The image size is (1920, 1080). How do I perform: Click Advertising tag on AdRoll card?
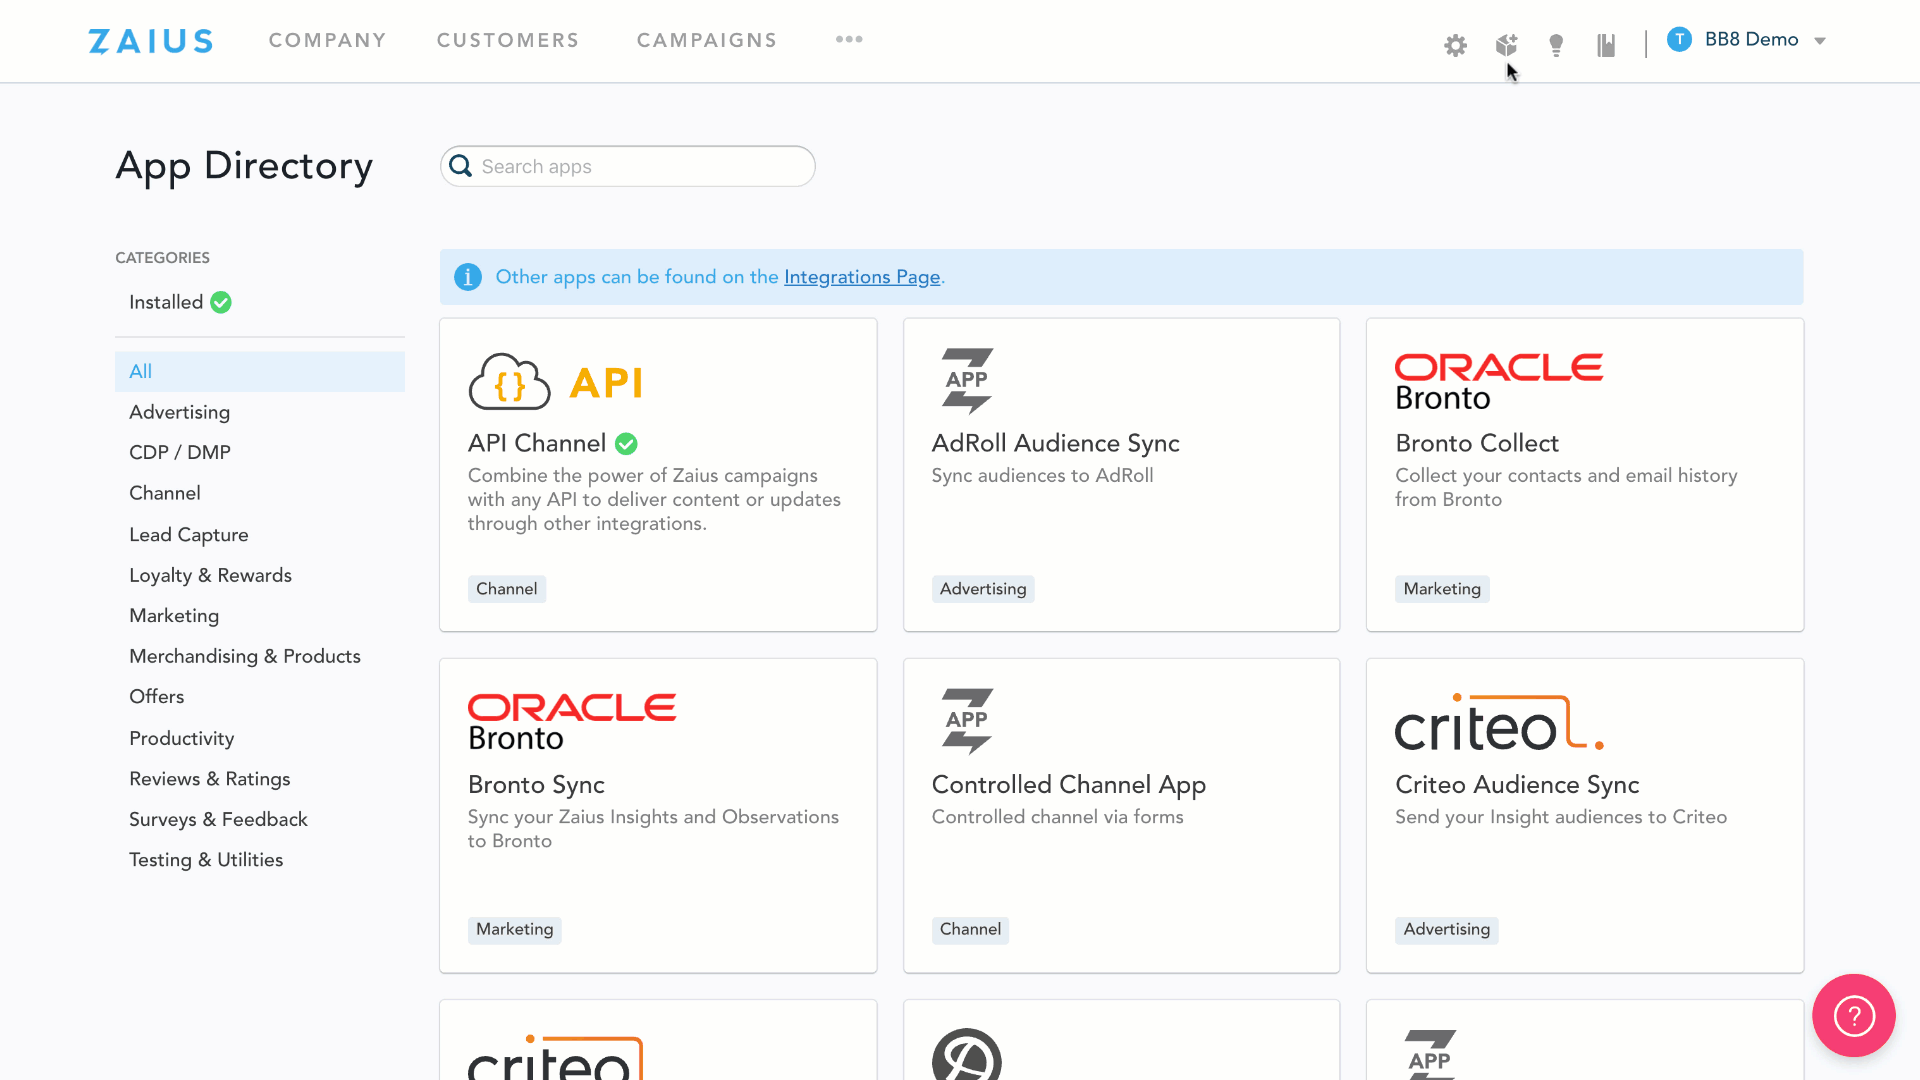[x=983, y=589]
